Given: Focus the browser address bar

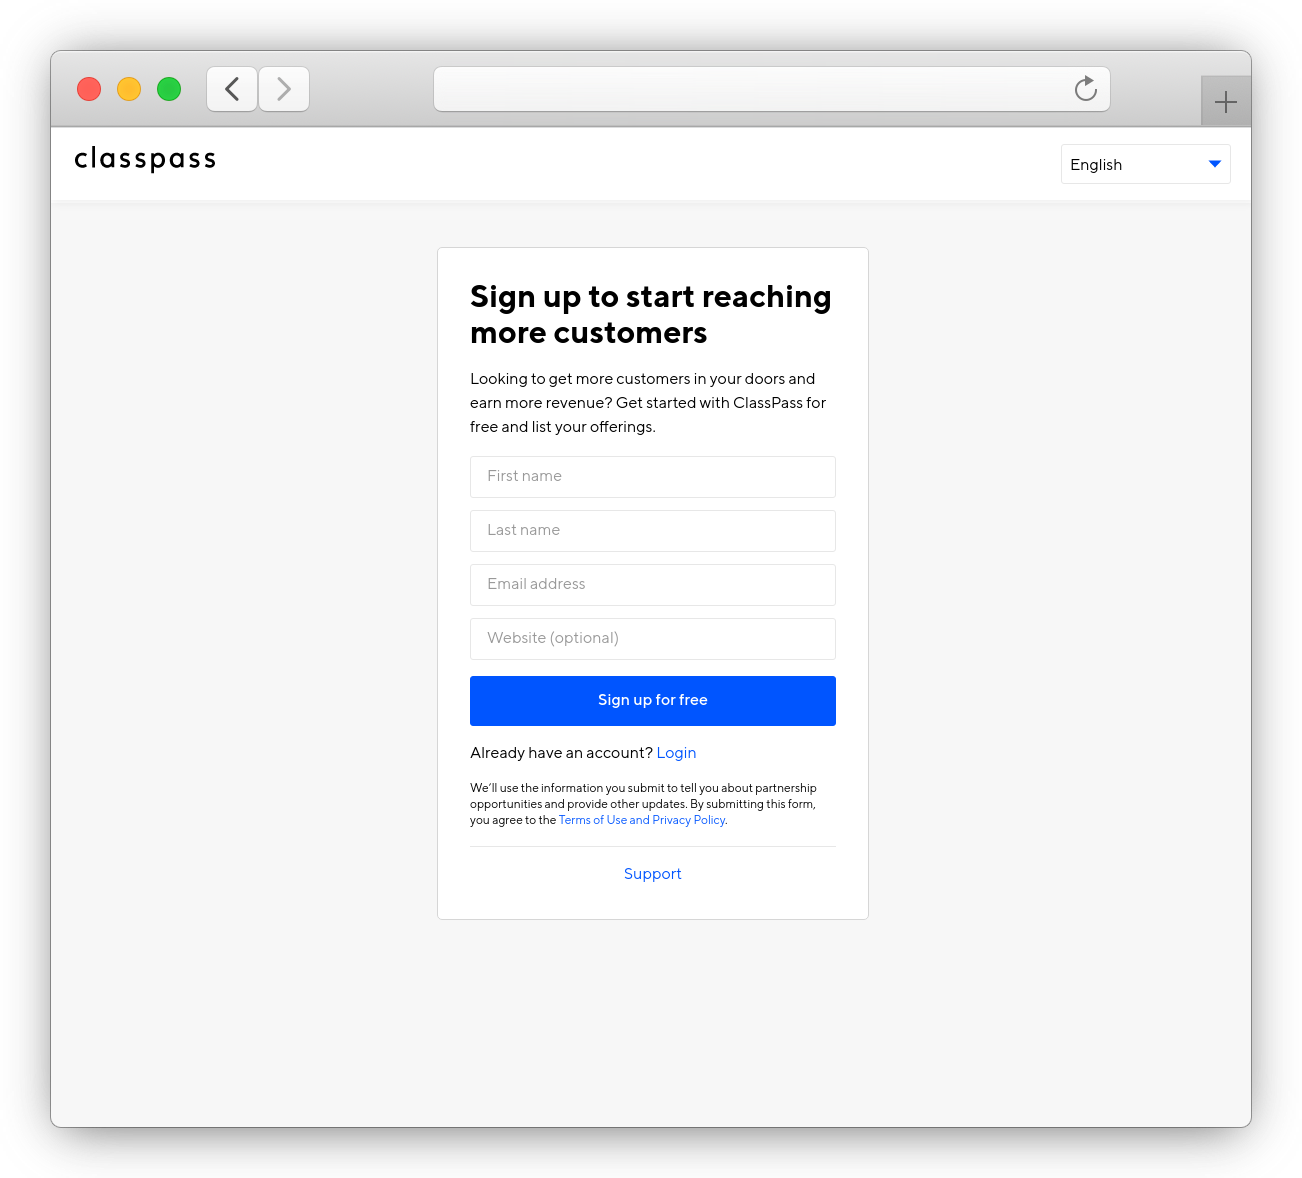Looking at the screenshot, I should (x=771, y=89).
